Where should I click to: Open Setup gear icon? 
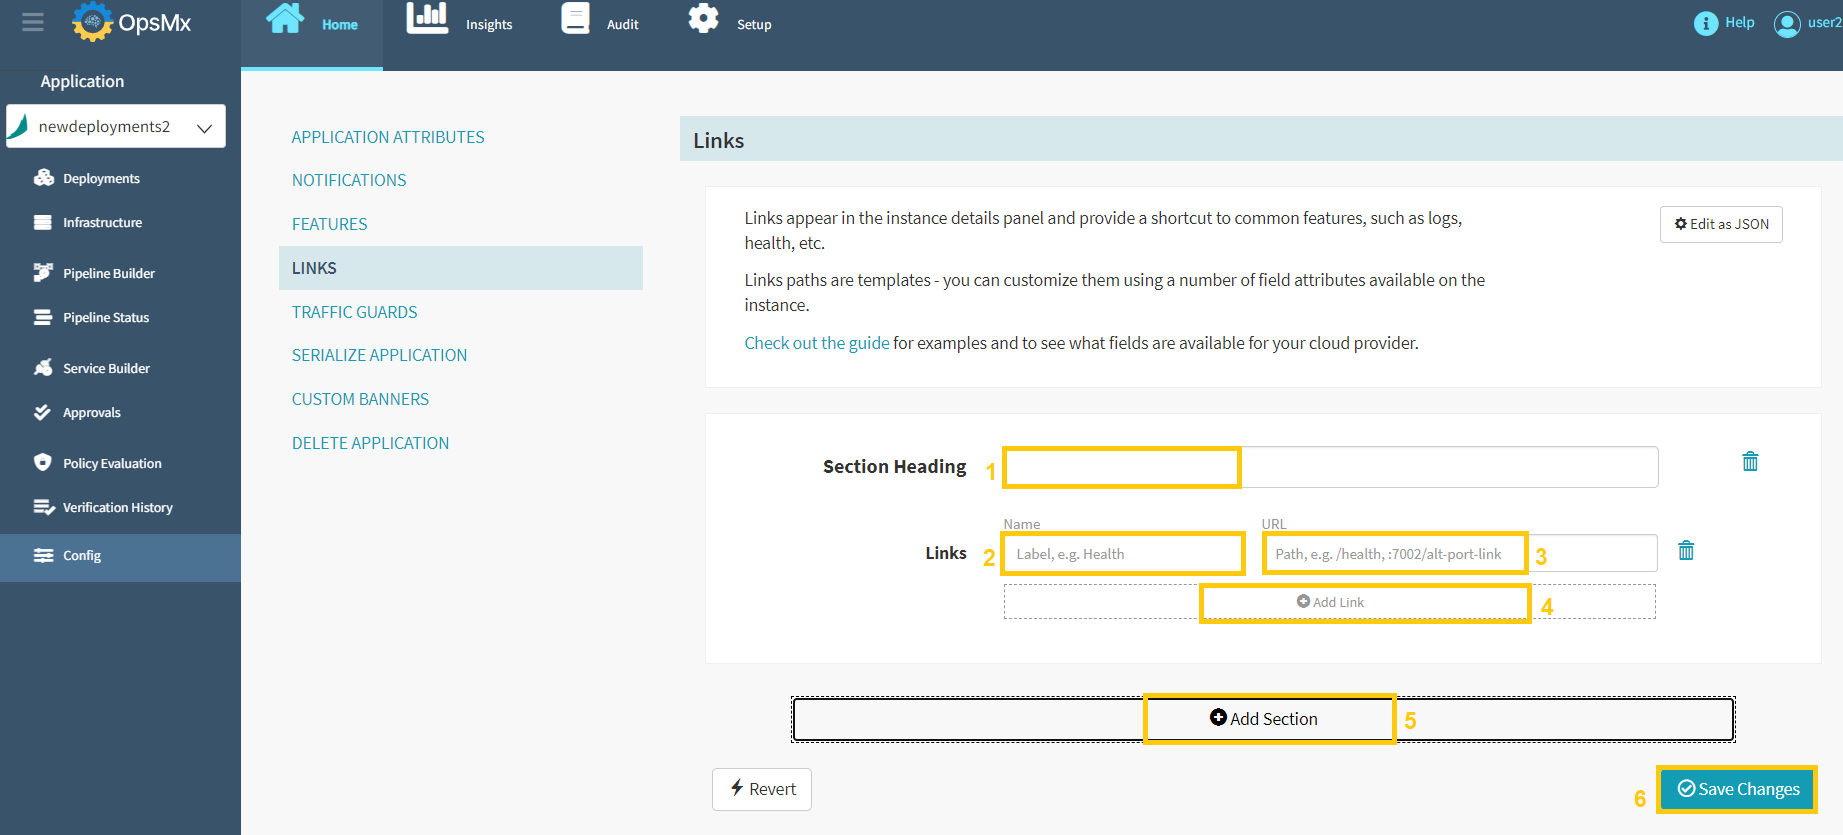coord(703,19)
